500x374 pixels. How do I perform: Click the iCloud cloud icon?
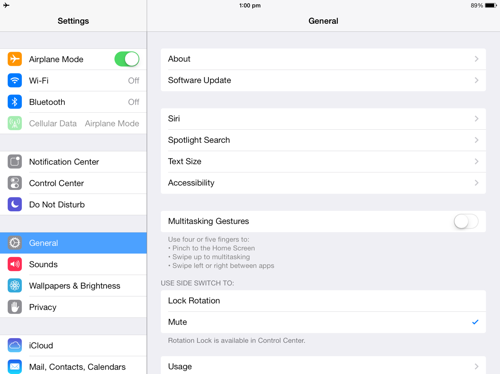click(15, 345)
